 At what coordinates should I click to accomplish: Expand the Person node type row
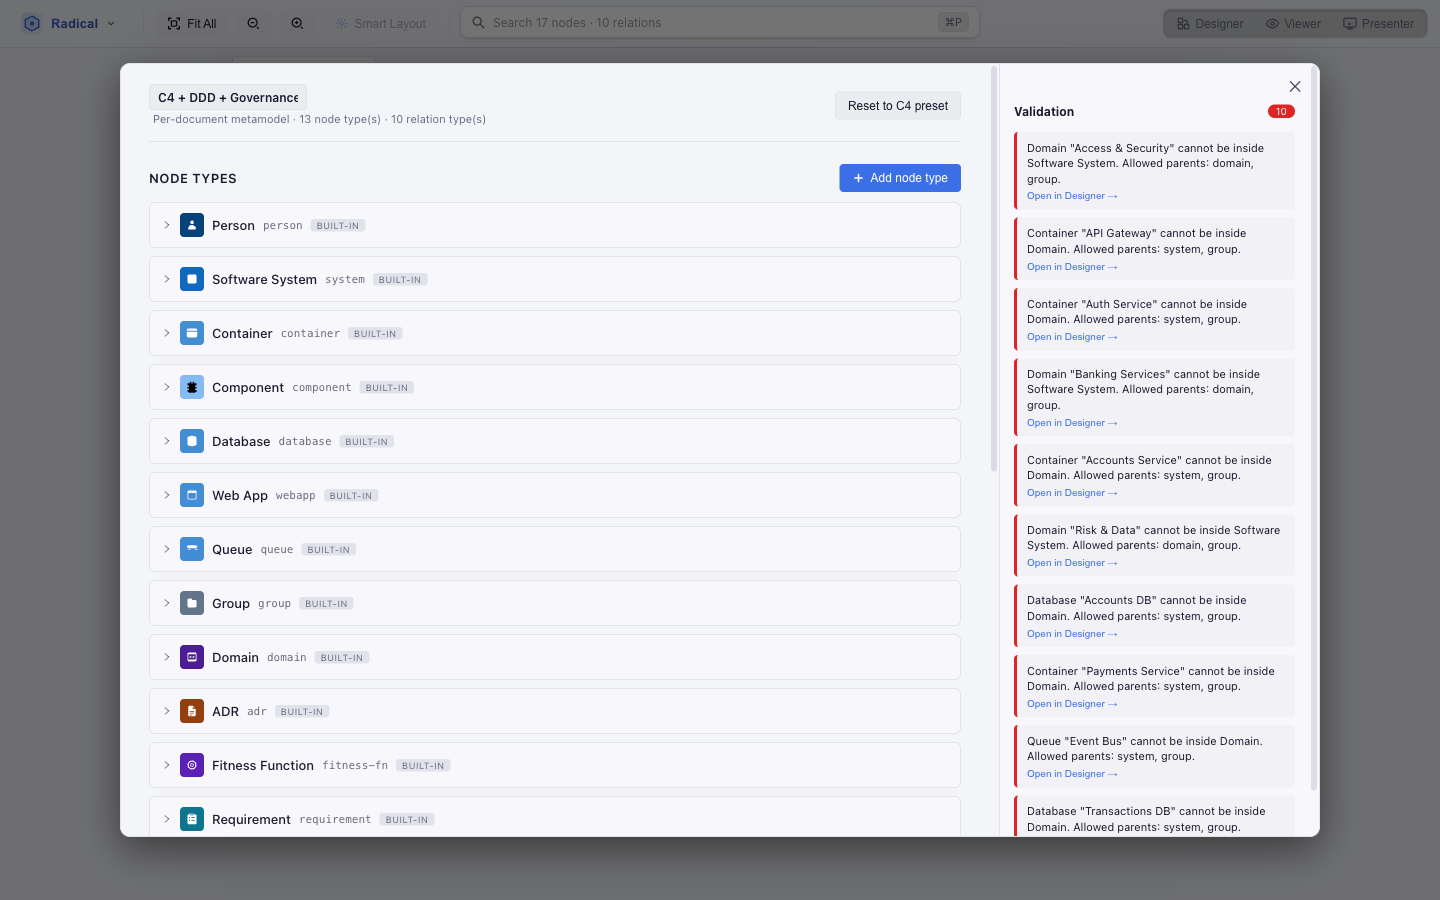click(x=167, y=225)
